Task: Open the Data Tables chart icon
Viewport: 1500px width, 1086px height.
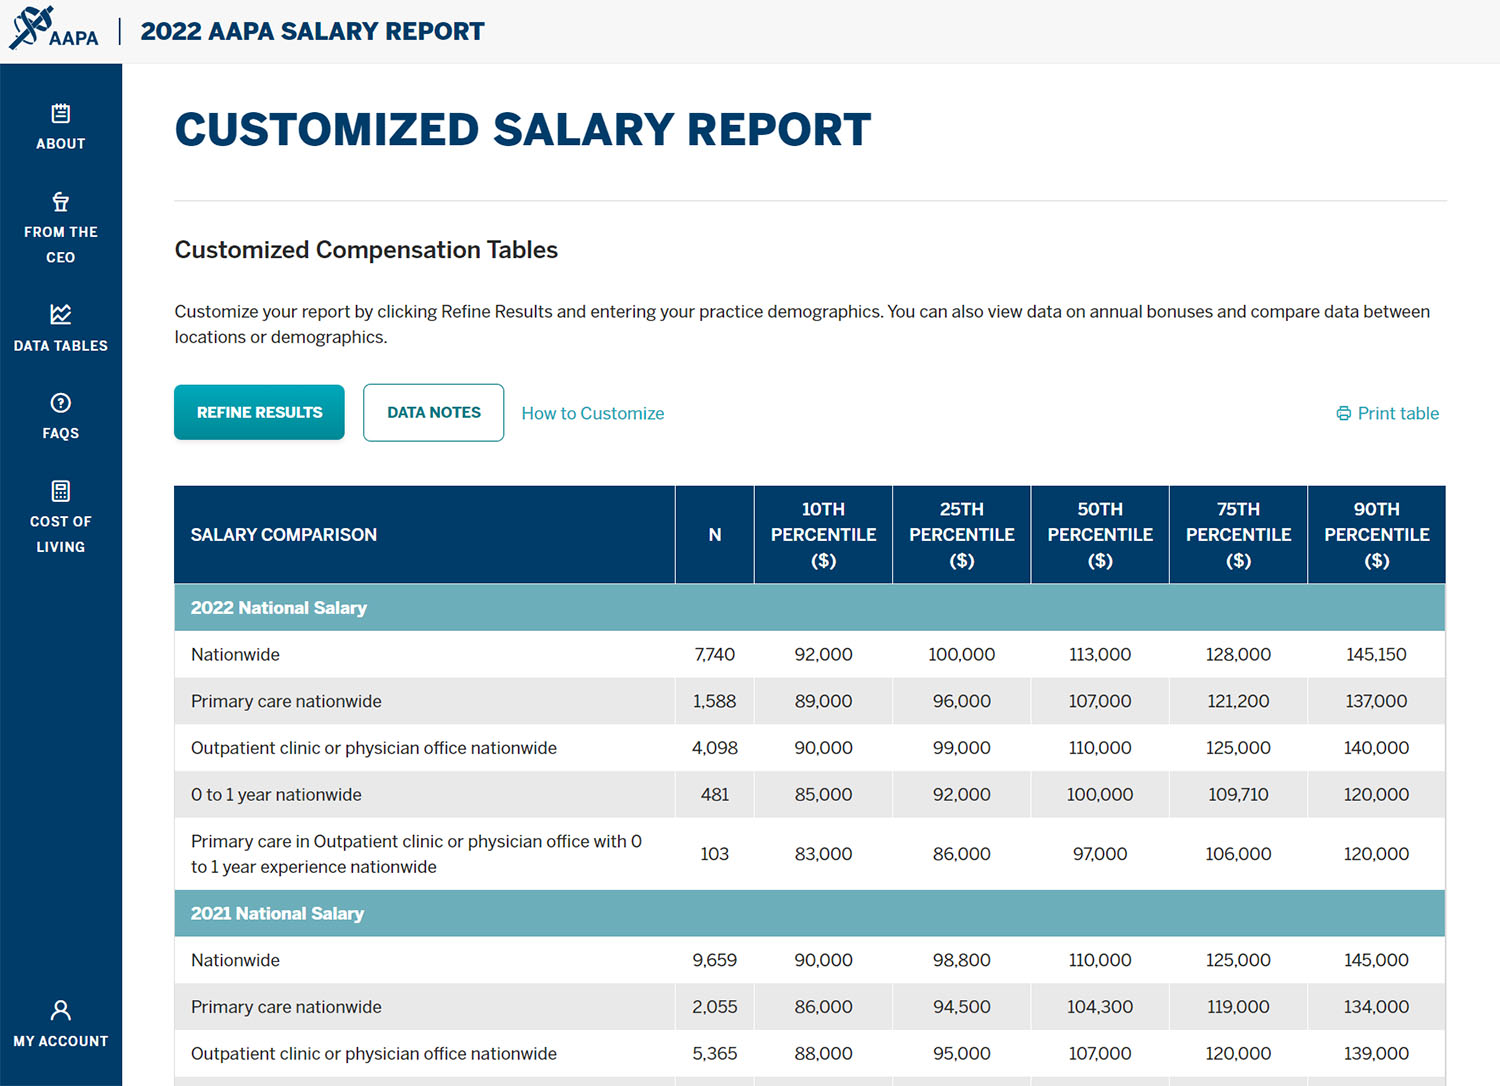Action: (x=61, y=314)
